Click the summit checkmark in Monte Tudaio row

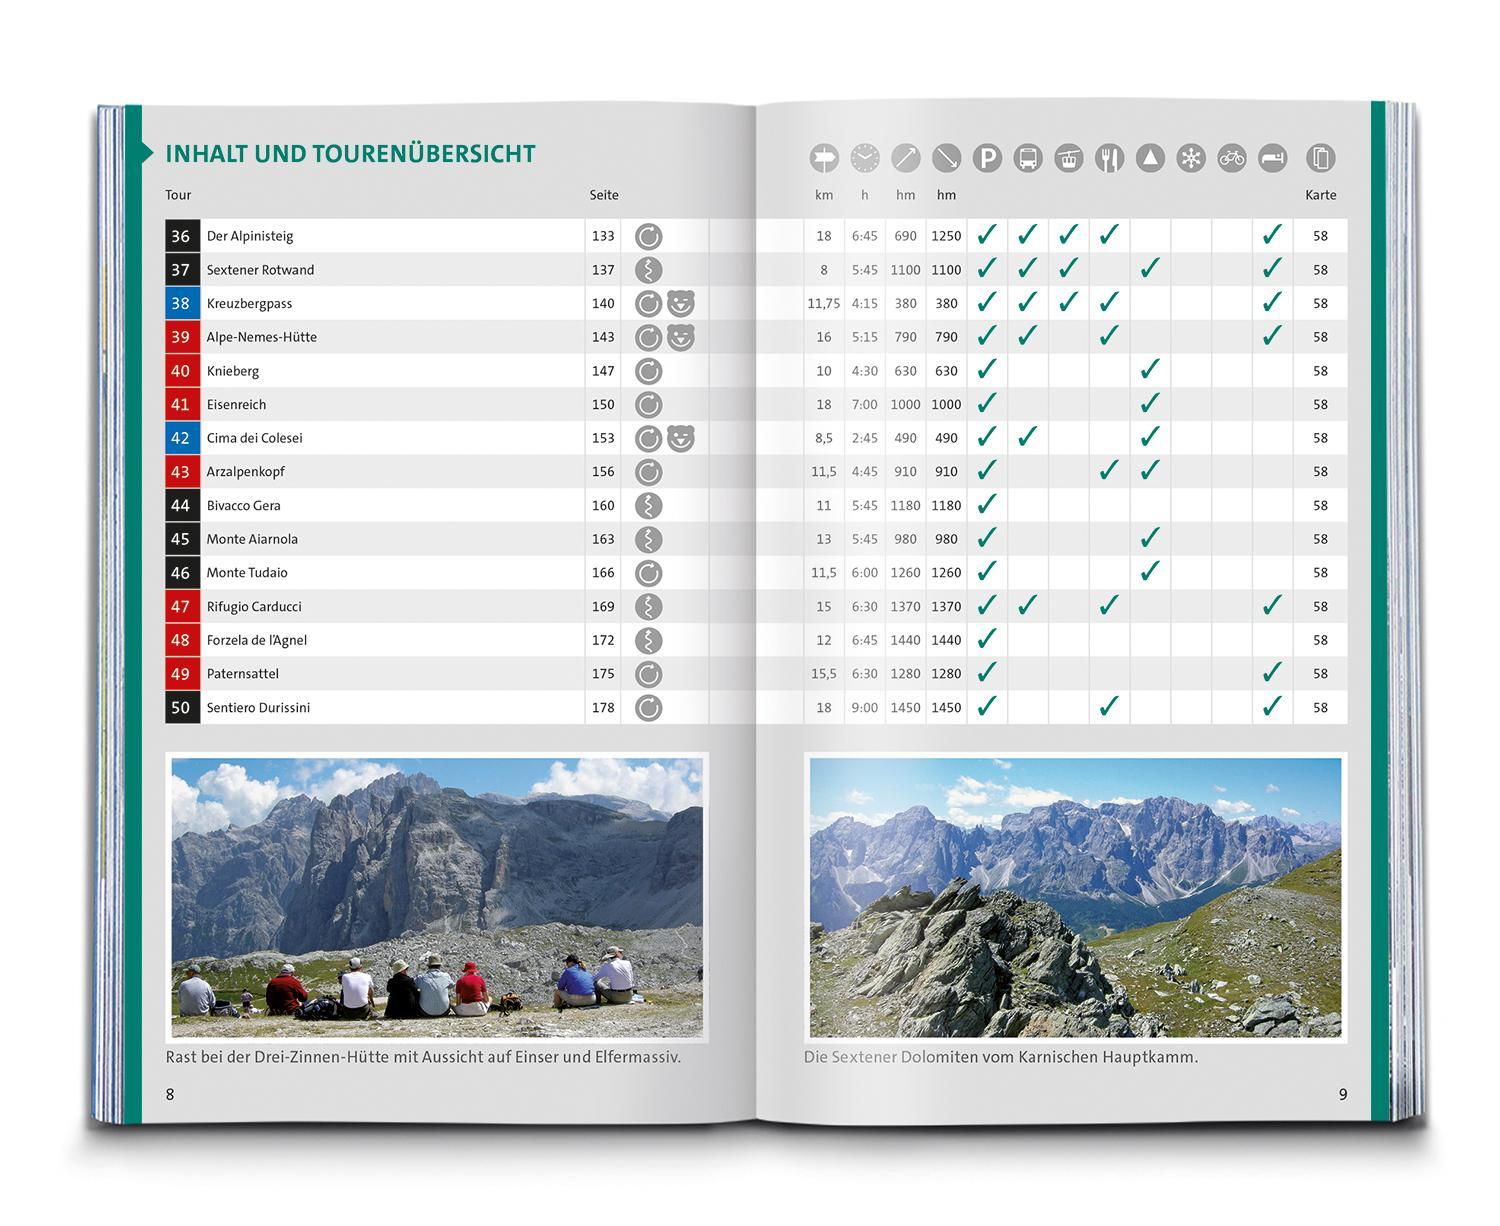click(1150, 571)
